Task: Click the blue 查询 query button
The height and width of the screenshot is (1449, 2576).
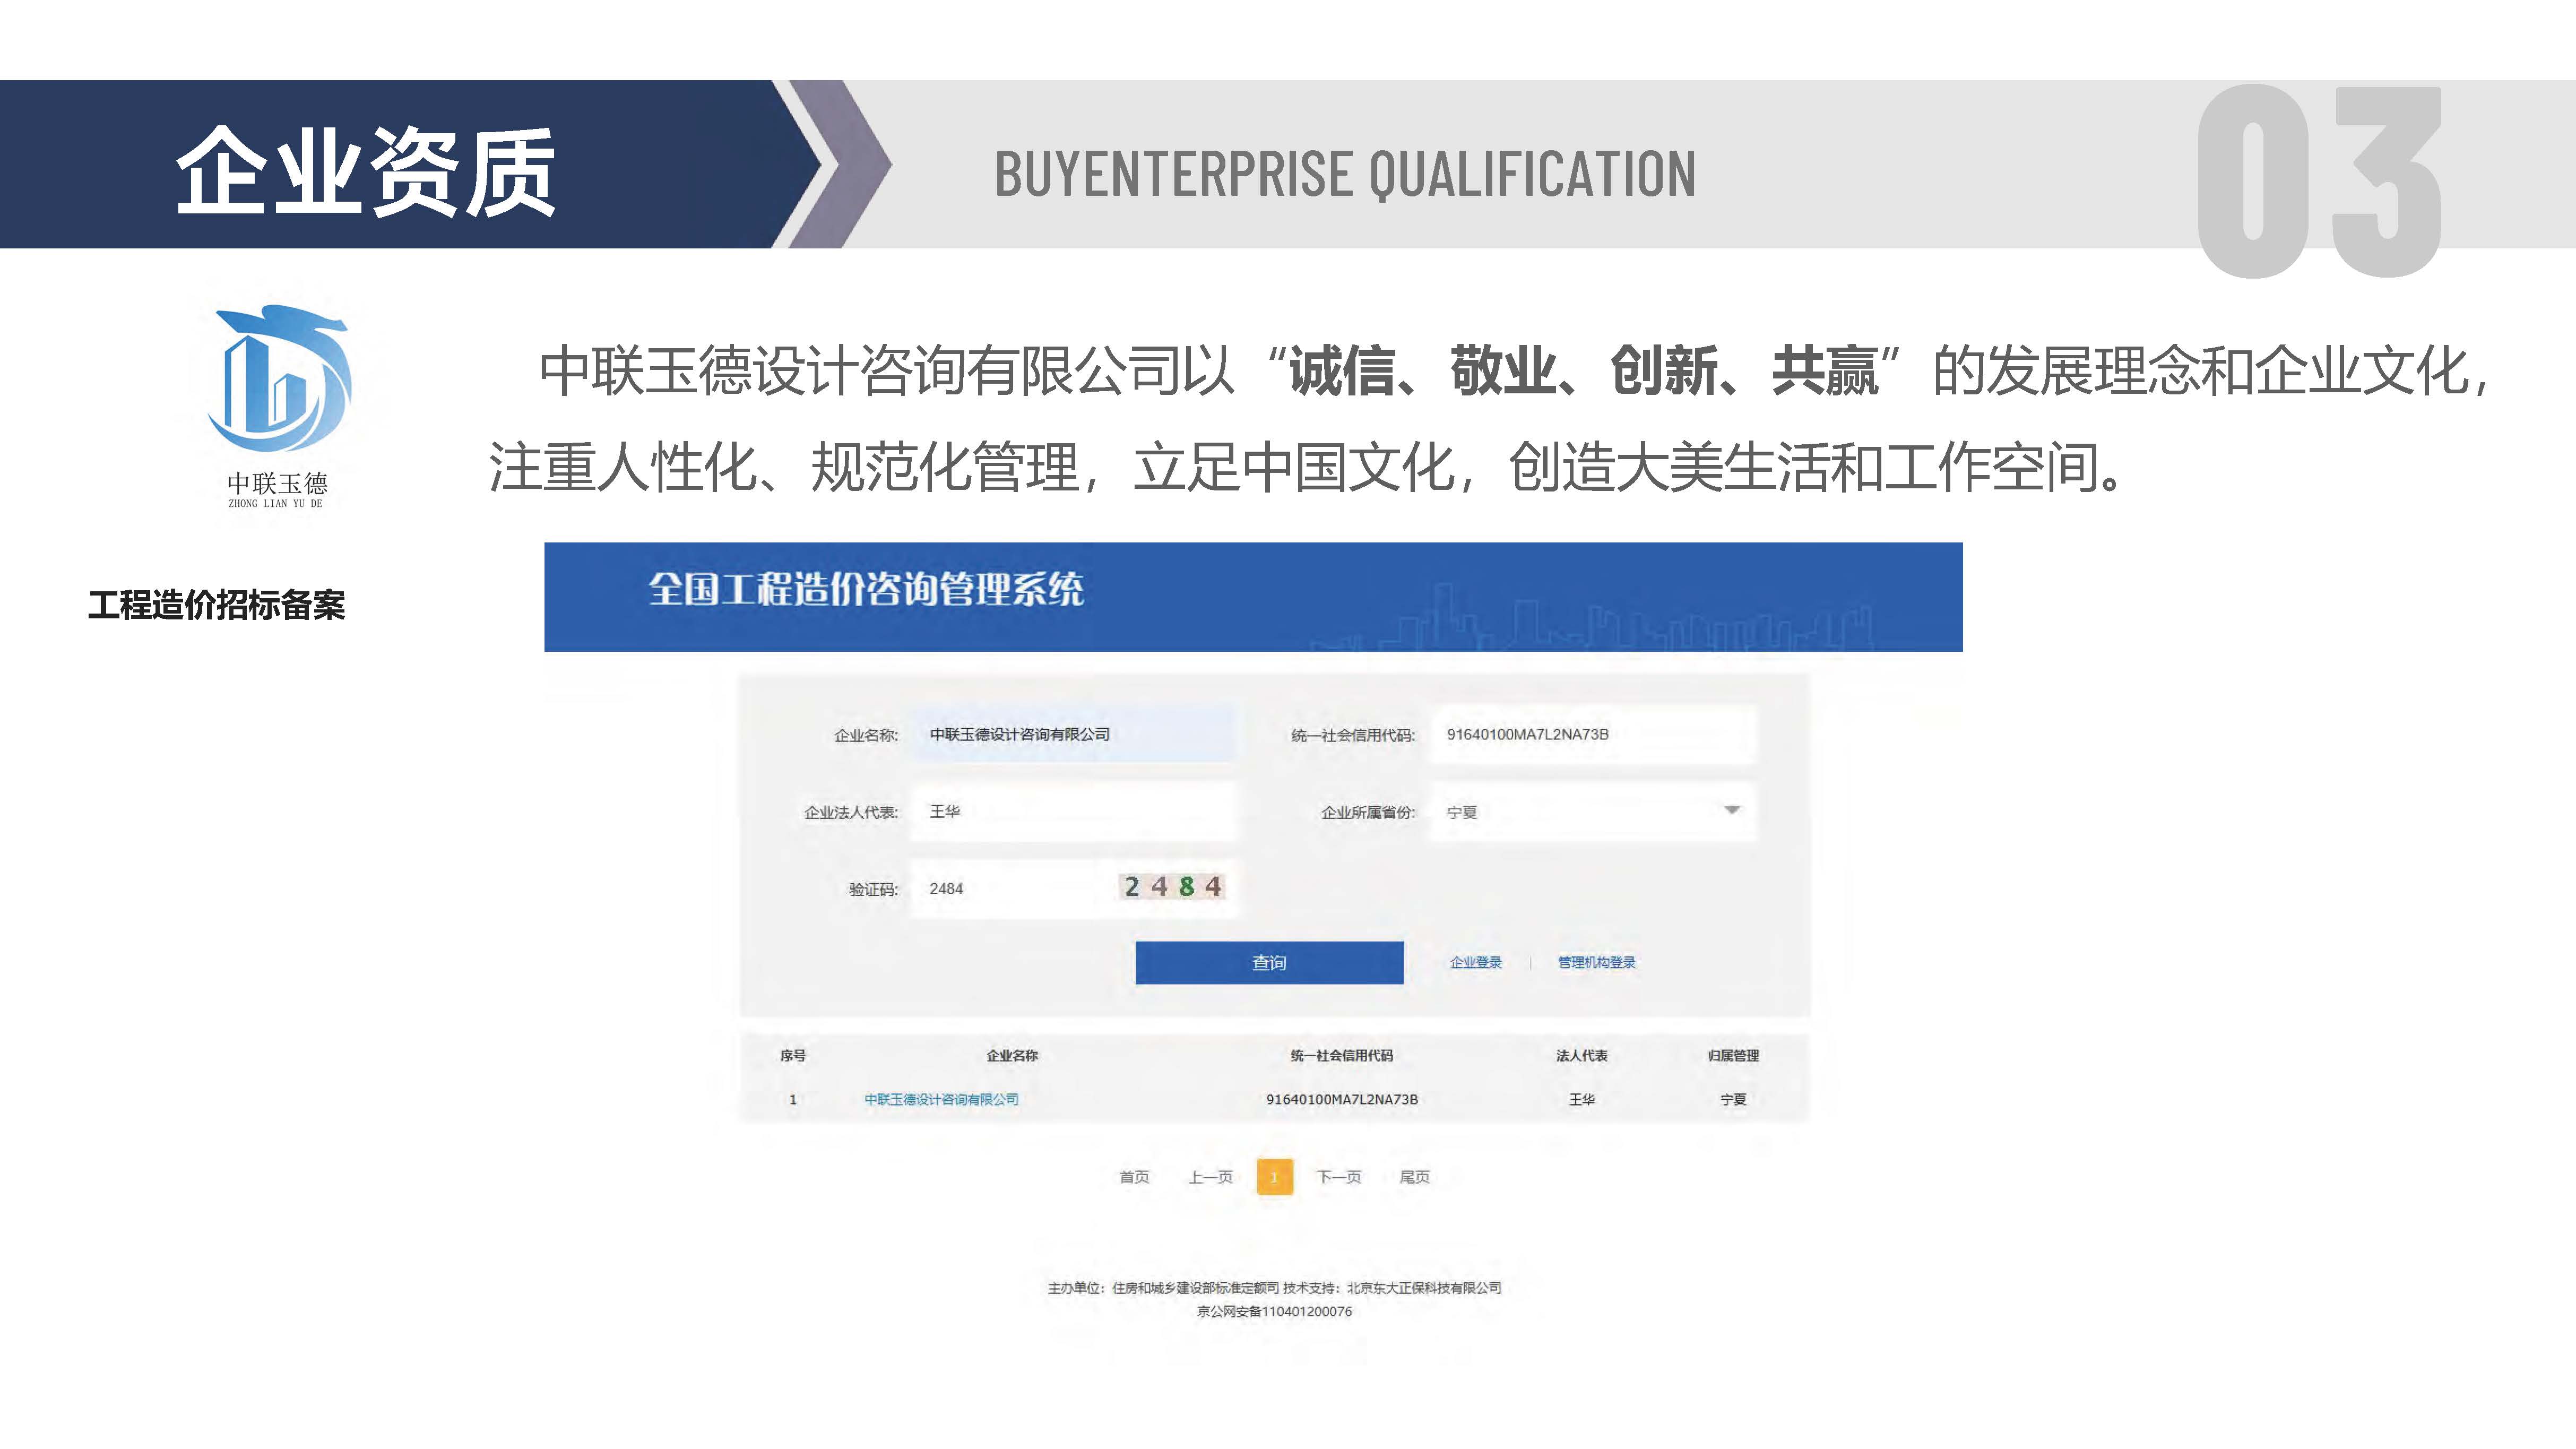Action: pos(1269,962)
